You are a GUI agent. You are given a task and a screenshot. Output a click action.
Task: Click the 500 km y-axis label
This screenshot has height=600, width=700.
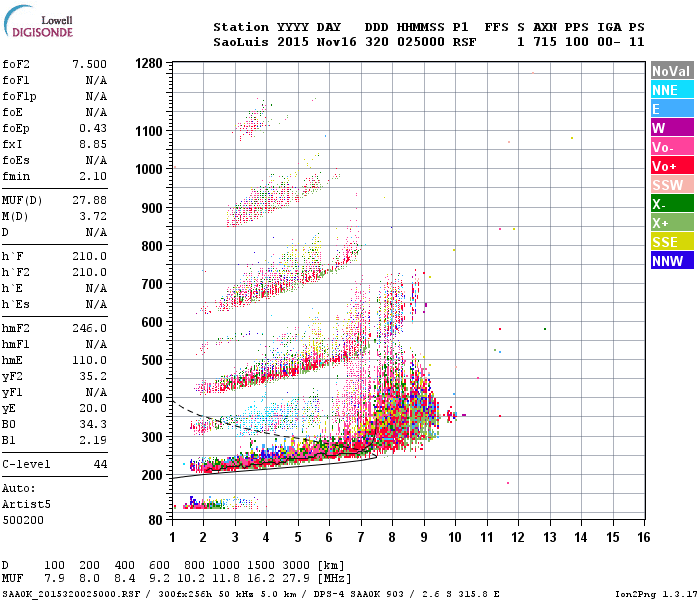coord(152,360)
